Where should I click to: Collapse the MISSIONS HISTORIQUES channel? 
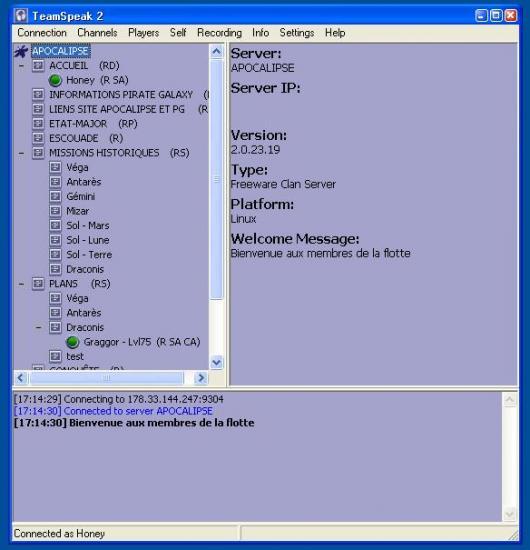click(x=21, y=153)
